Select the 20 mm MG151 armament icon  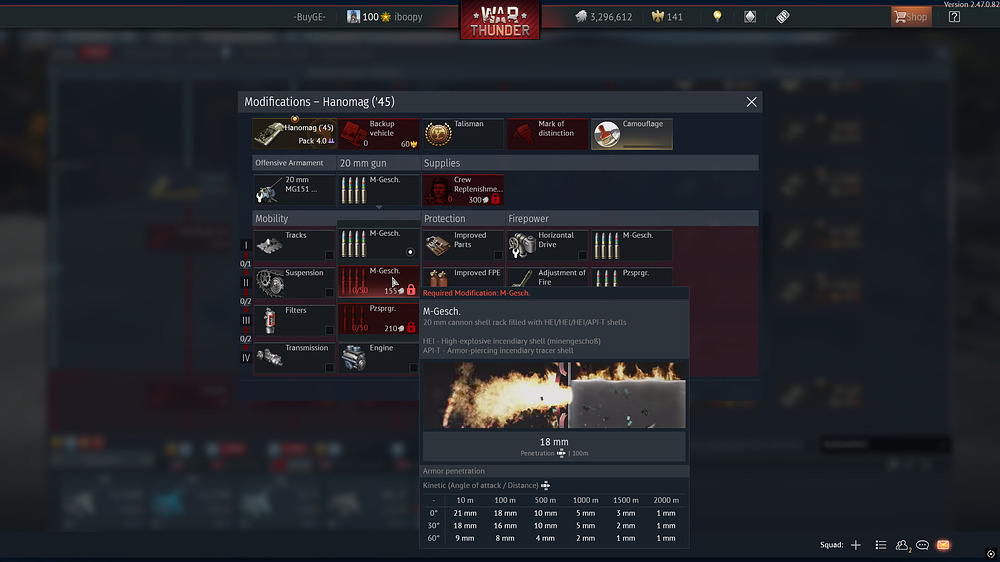tap(268, 190)
